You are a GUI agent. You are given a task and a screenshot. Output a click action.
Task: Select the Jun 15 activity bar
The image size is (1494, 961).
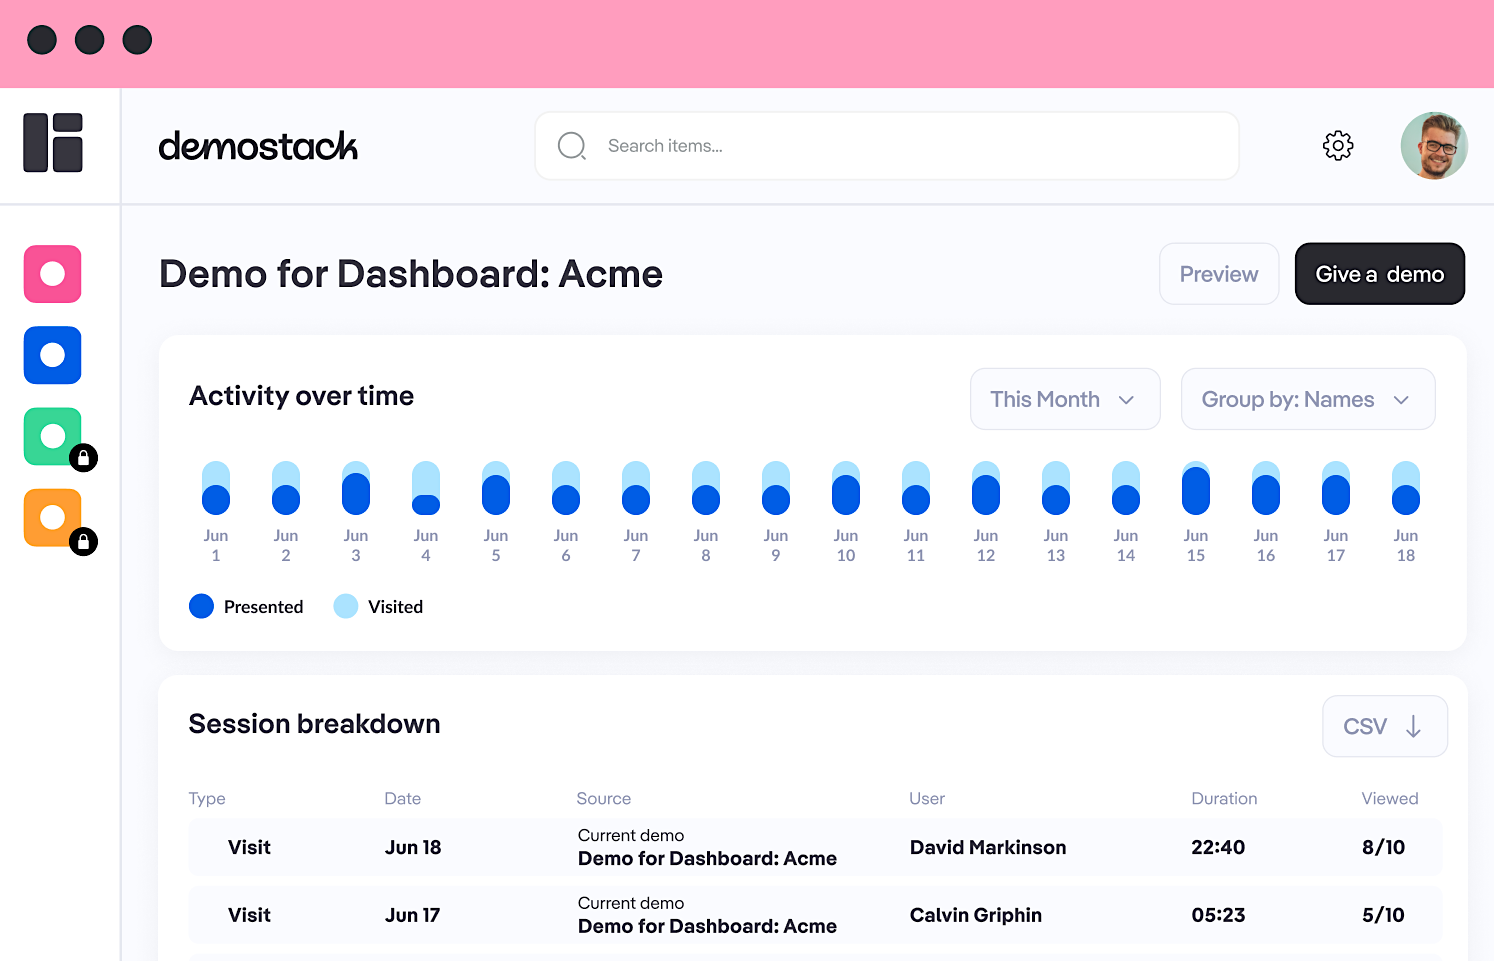click(x=1196, y=488)
